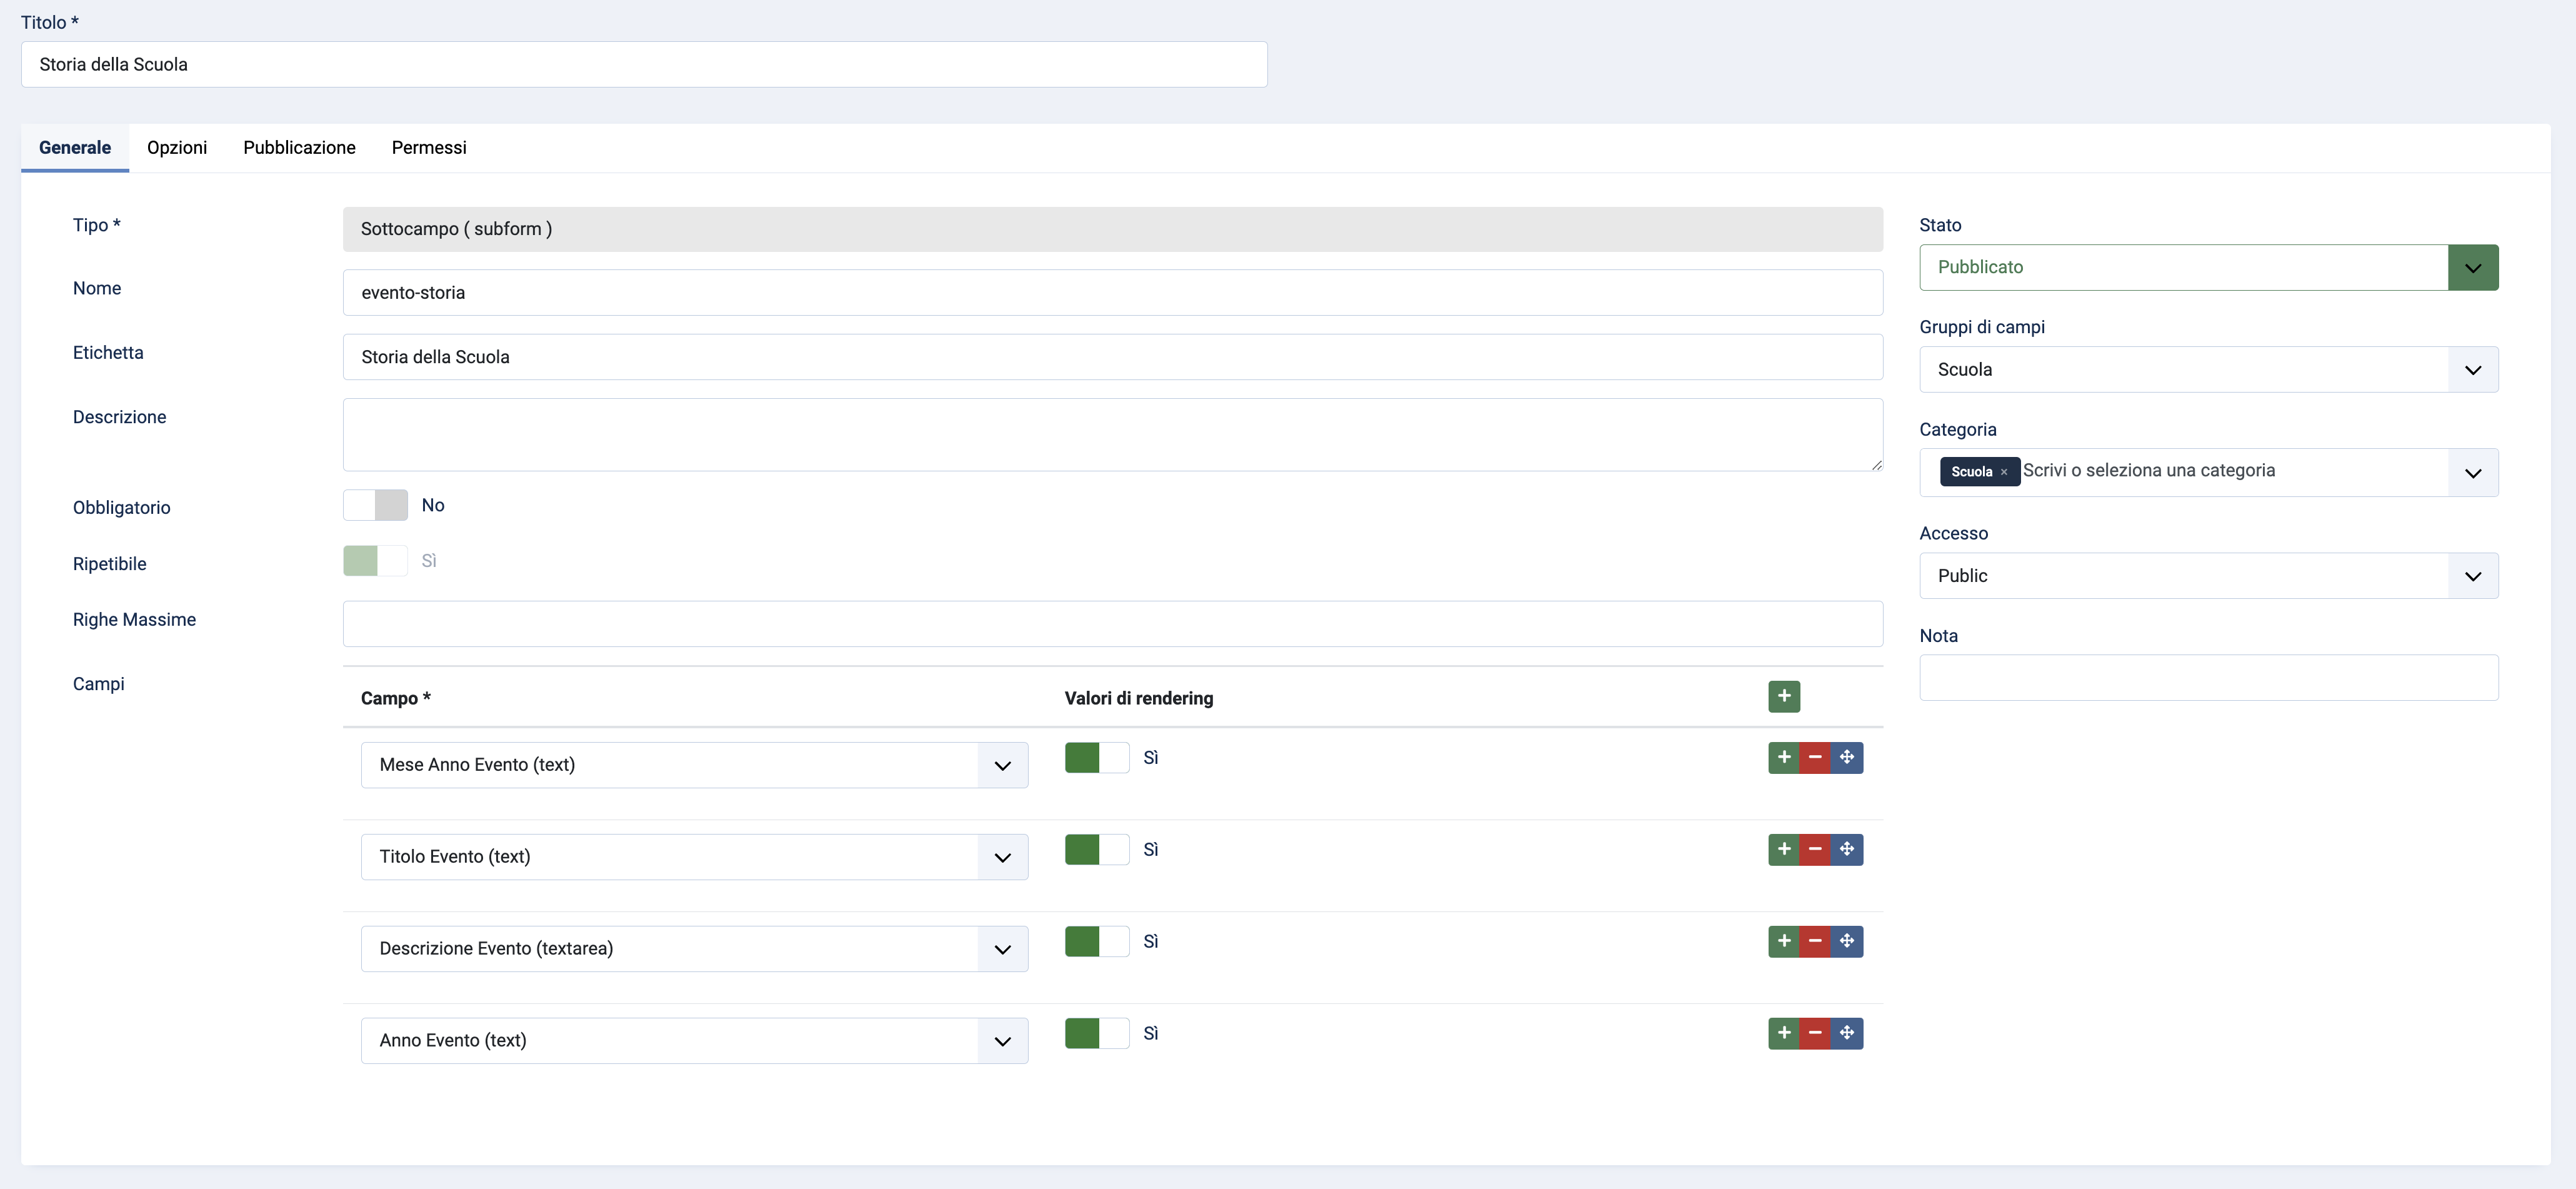Screen dimensions: 2576x1189
Task: Open the Stato dropdown showing Pubblicato
Action: 2208,267
